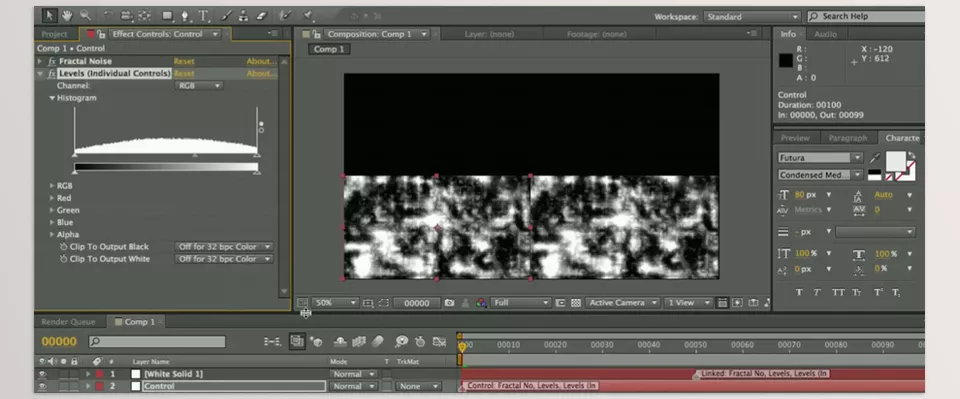Select the Pan Behind anchor point tool
960x399 pixels.
144,15
